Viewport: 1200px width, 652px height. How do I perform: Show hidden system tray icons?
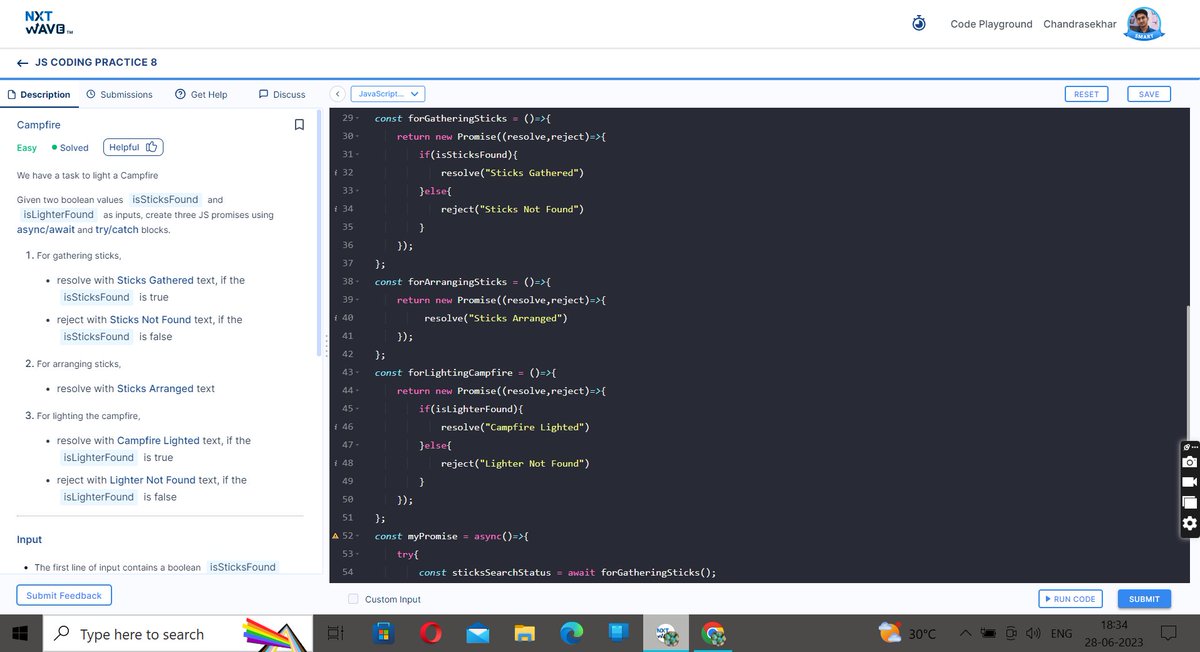965,633
